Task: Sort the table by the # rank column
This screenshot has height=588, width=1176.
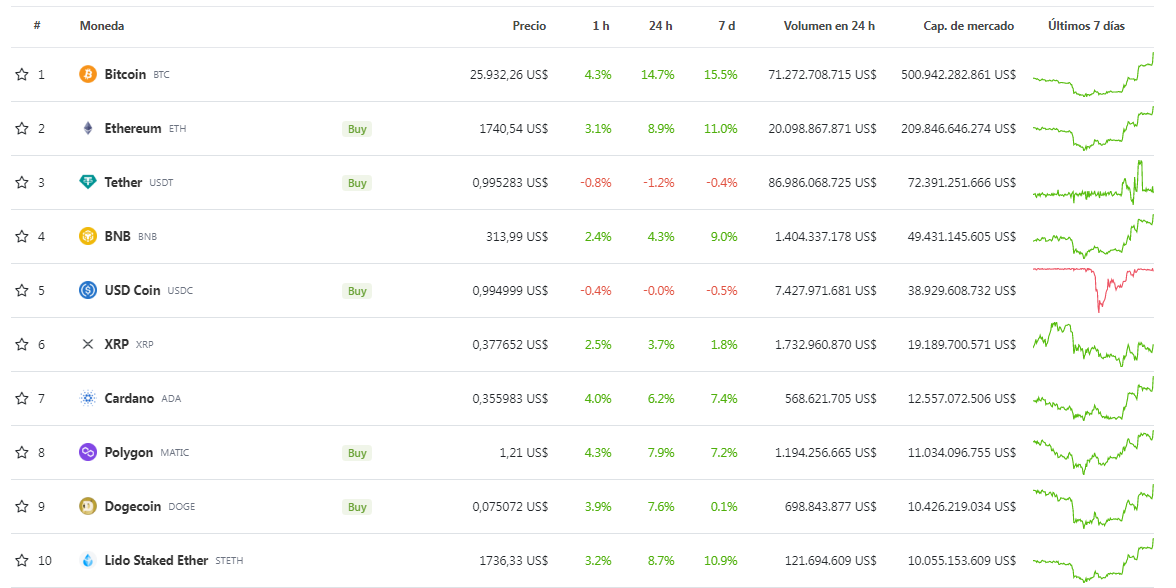Action: (x=37, y=26)
